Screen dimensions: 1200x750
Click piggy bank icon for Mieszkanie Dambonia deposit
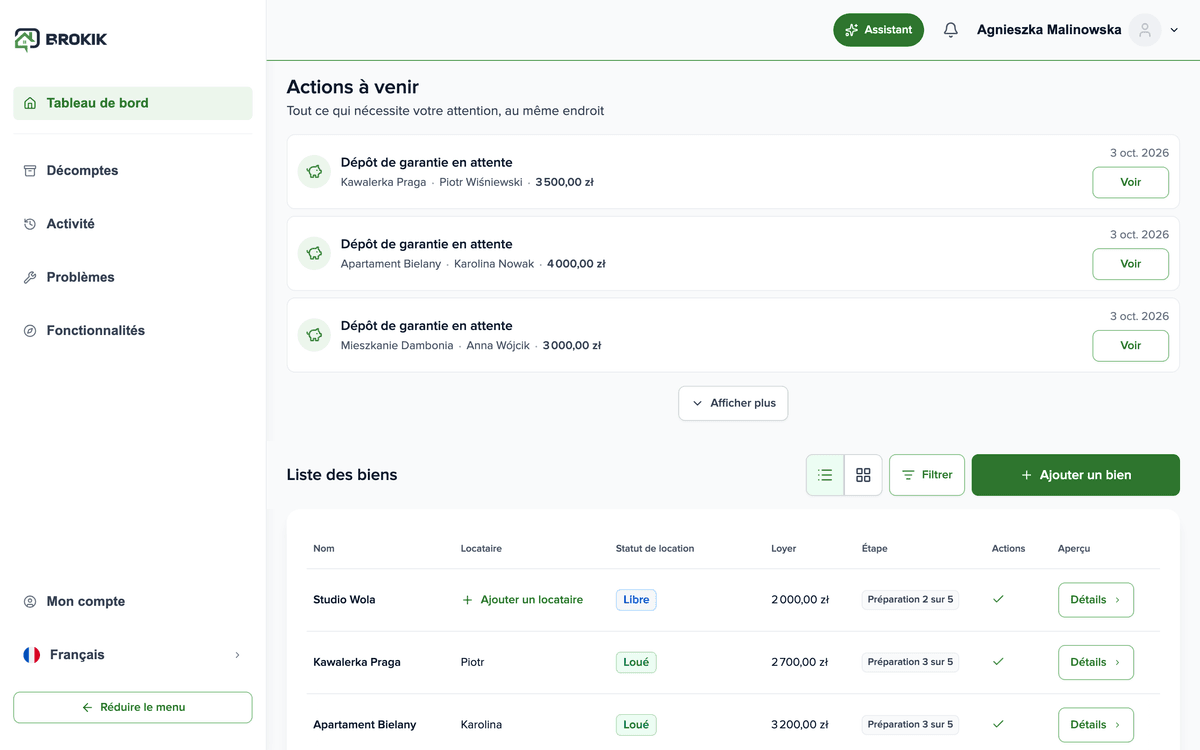pos(314,335)
